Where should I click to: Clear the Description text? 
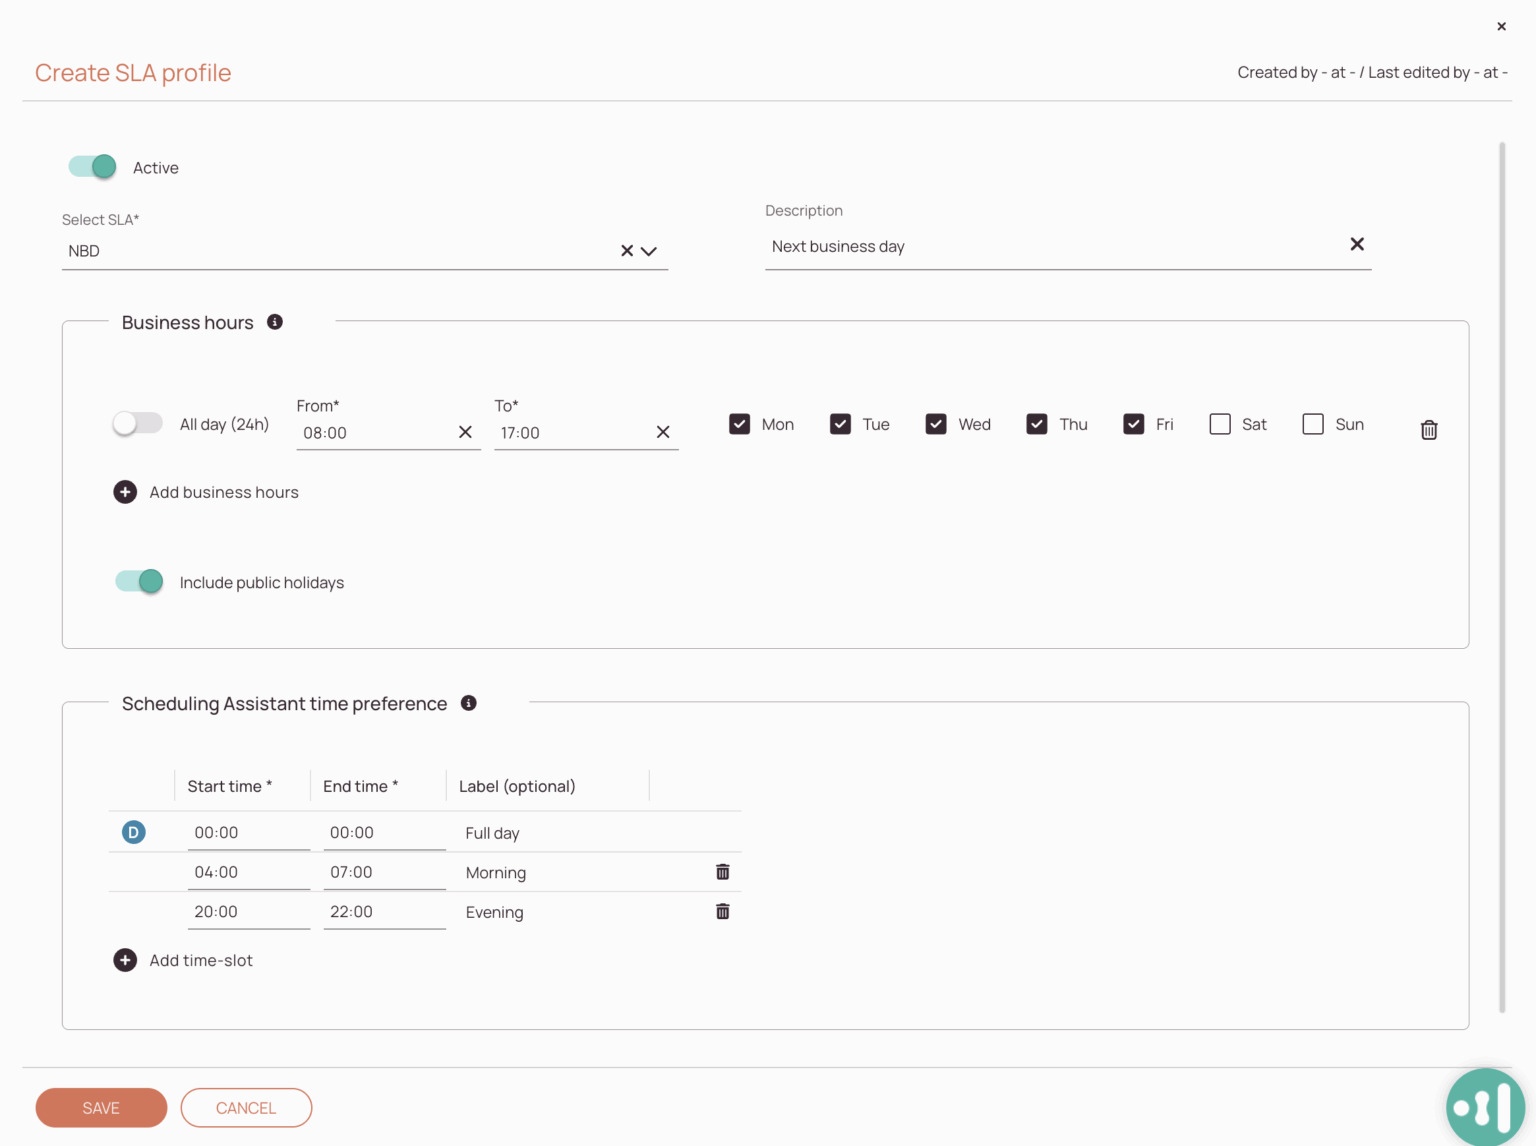(x=1357, y=244)
